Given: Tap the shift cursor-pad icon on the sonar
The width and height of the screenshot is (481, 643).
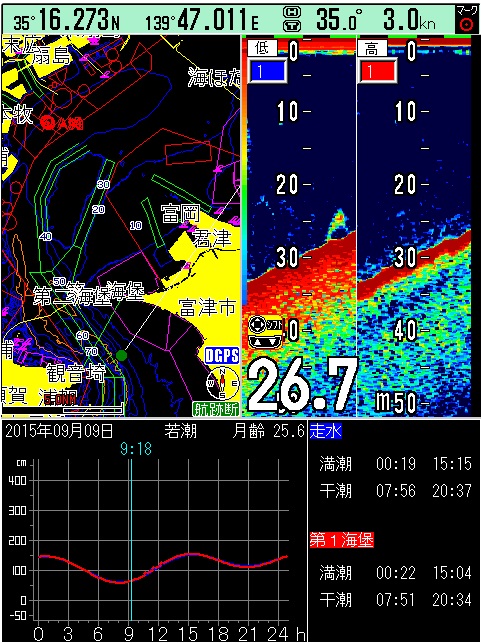Looking at the screenshot, I should (x=265, y=332).
